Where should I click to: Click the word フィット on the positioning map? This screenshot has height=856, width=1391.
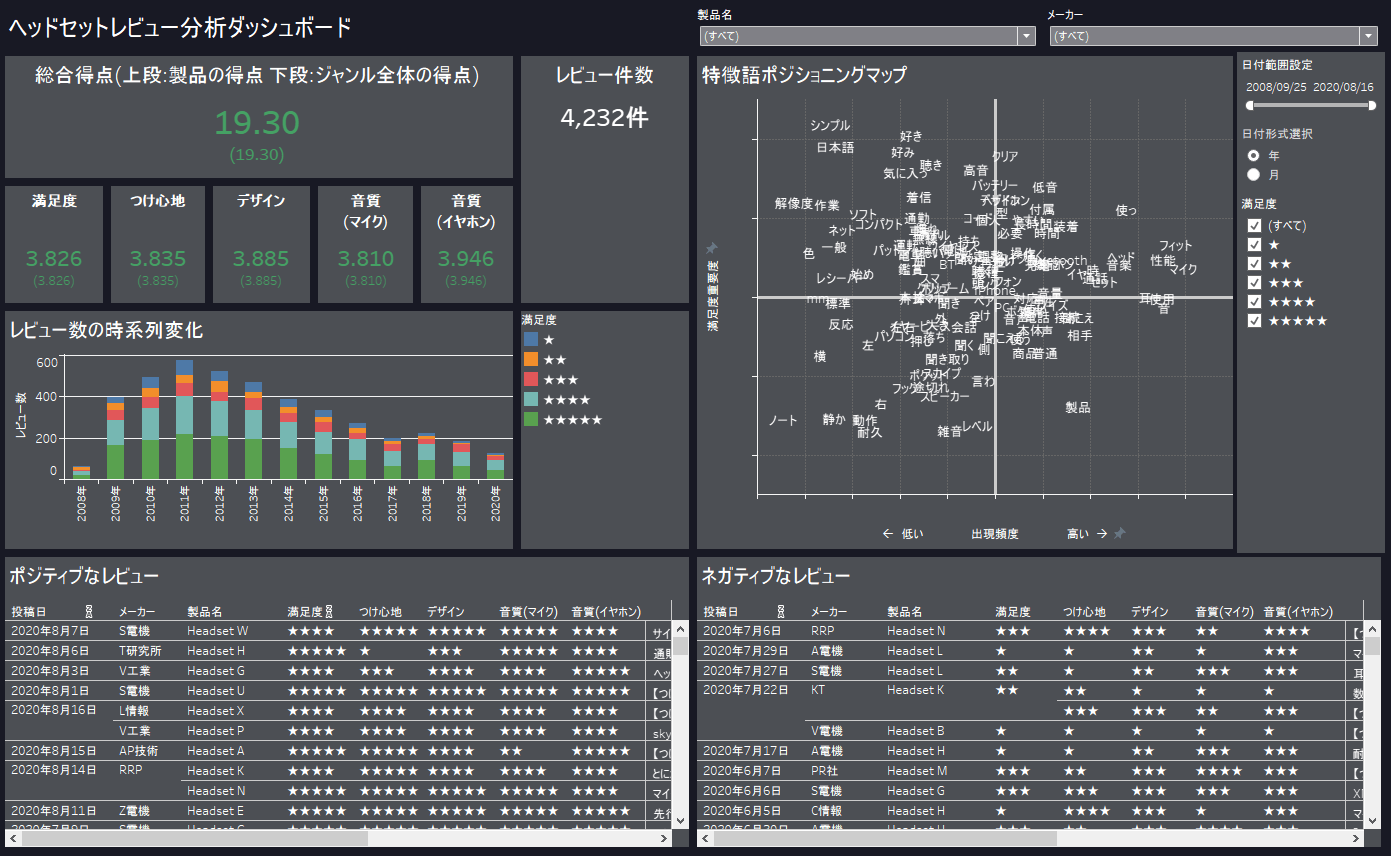(x=1176, y=246)
